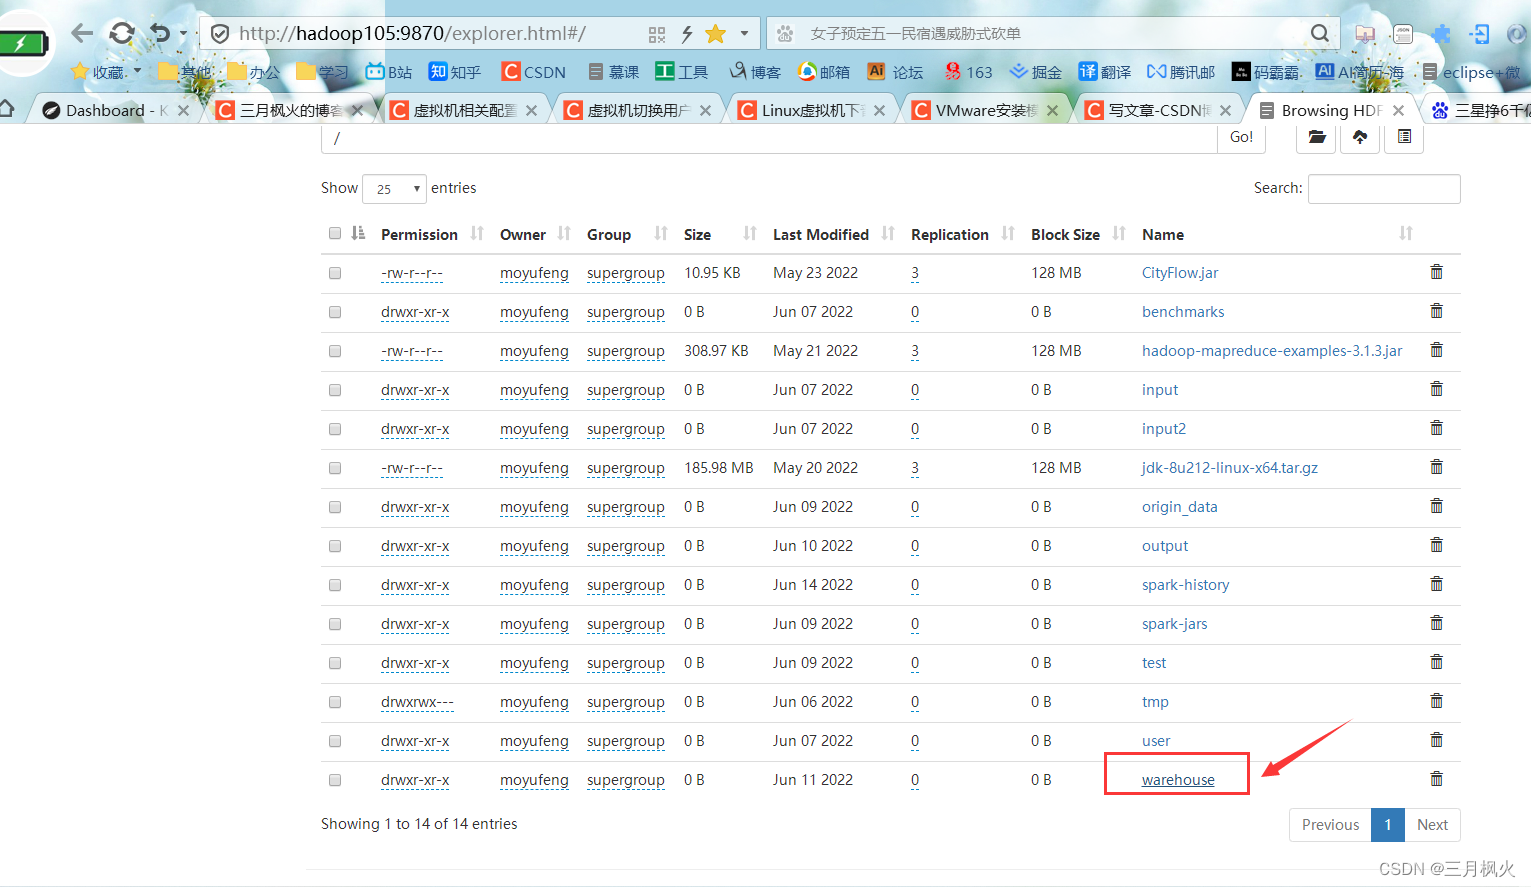Switch to the 写文章-CSDN tab
1531x887 pixels.
point(1160,110)
